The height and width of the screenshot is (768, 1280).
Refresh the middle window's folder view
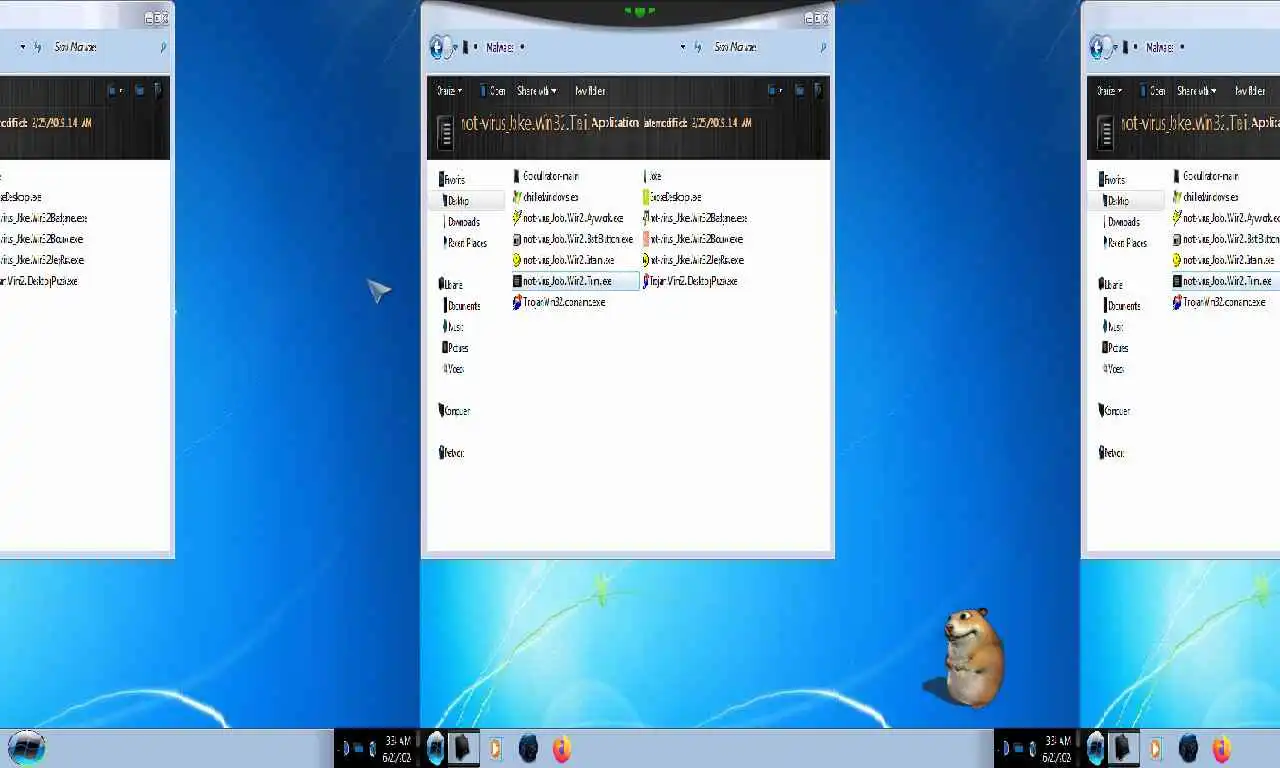click(x=698, y=47)
